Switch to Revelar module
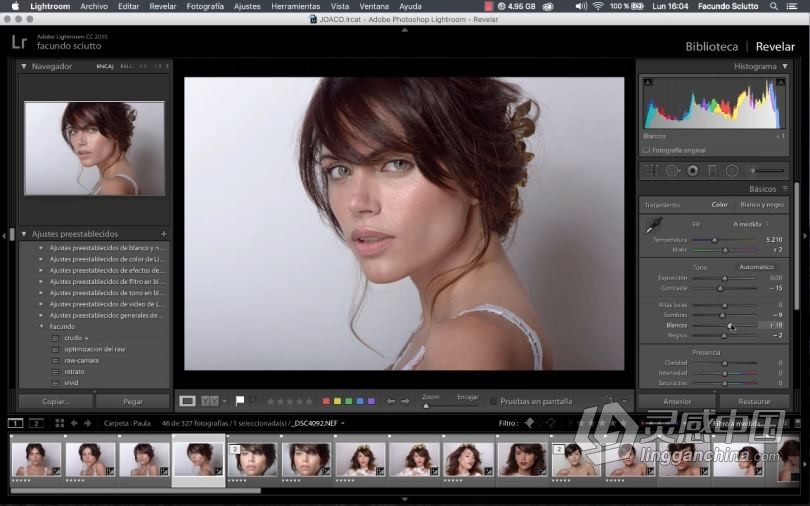810x506 pixels. tap(775, 46)
